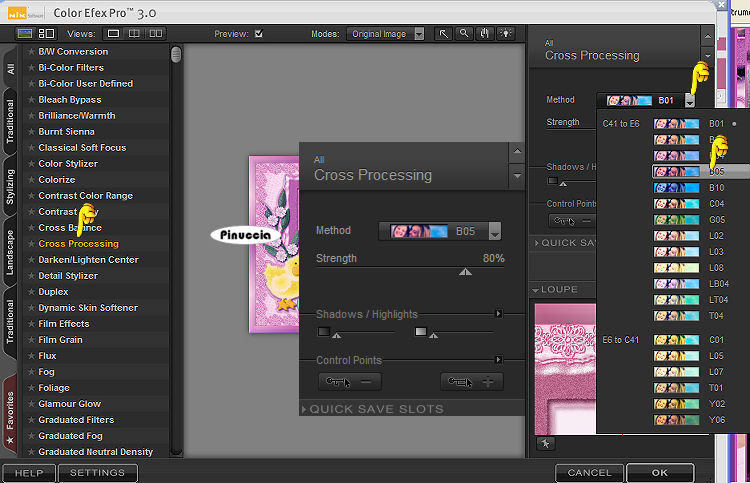The image size is (750, 483).
Task: Switch to the Stylizing tab
Action: pyautogui.click(x=10, y=187)
